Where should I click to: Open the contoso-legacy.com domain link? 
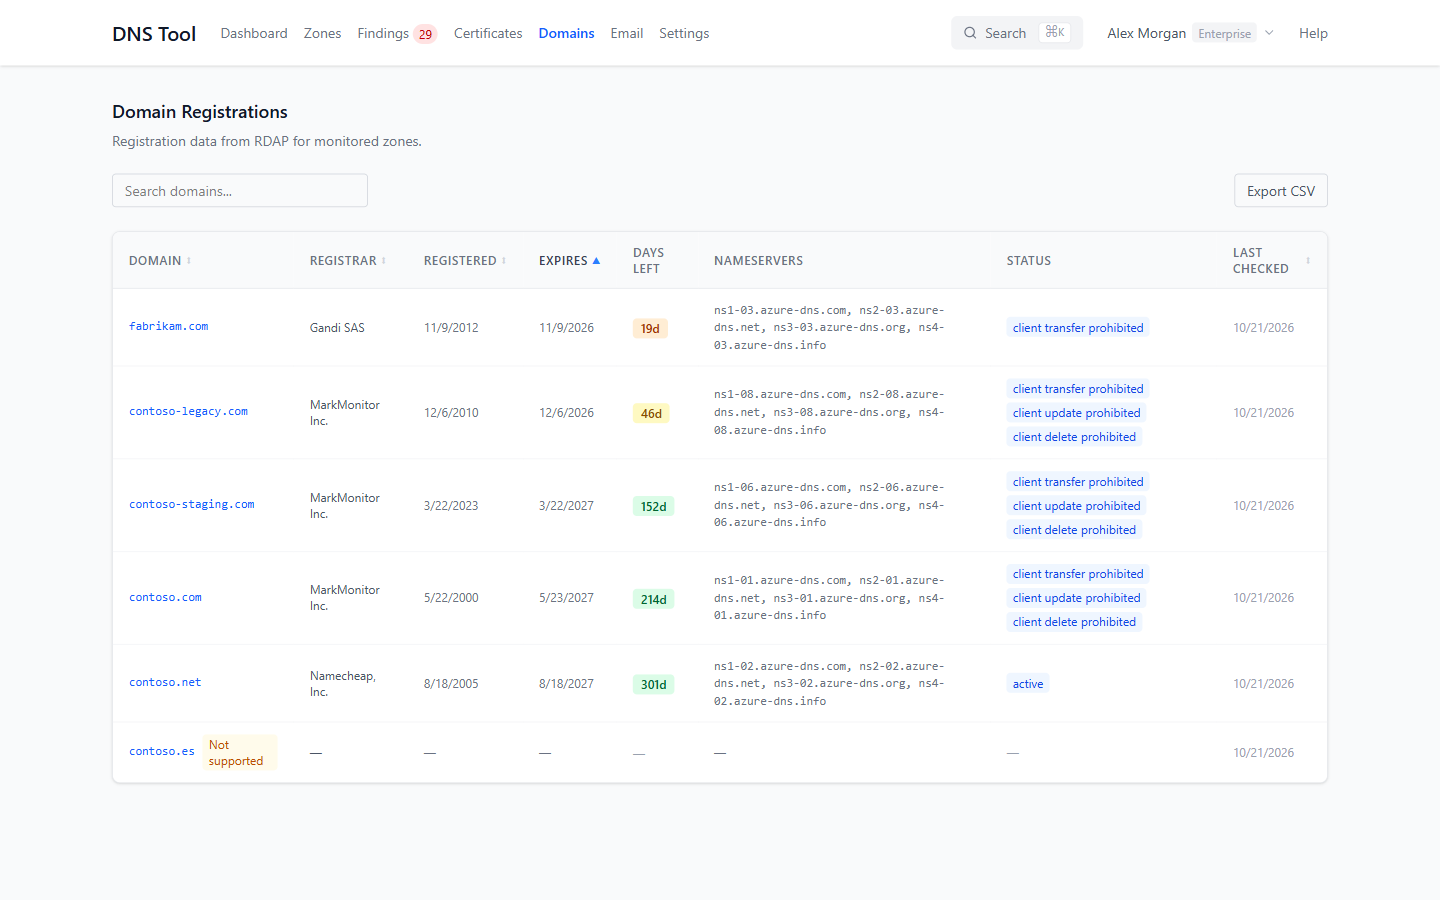[x=188, y=411]
